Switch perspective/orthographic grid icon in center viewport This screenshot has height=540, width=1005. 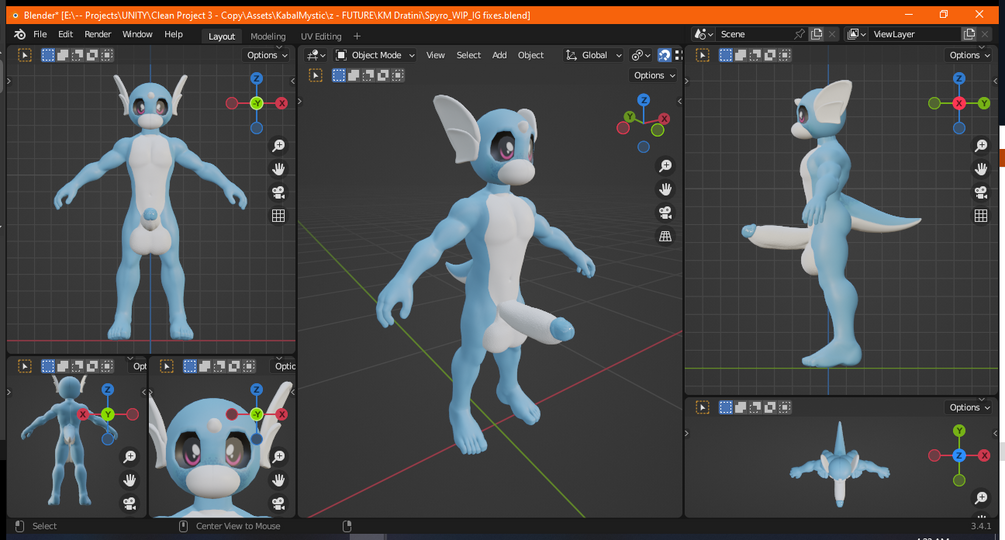click(665, 236)
